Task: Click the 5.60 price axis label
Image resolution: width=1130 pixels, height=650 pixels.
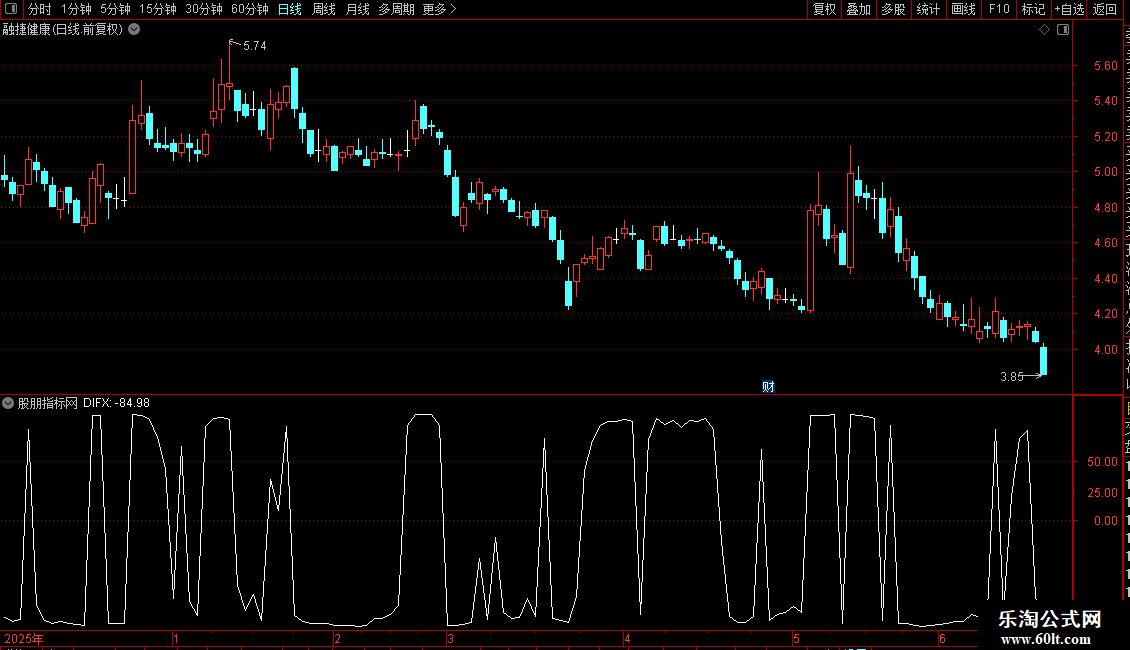Action: 1105,66
